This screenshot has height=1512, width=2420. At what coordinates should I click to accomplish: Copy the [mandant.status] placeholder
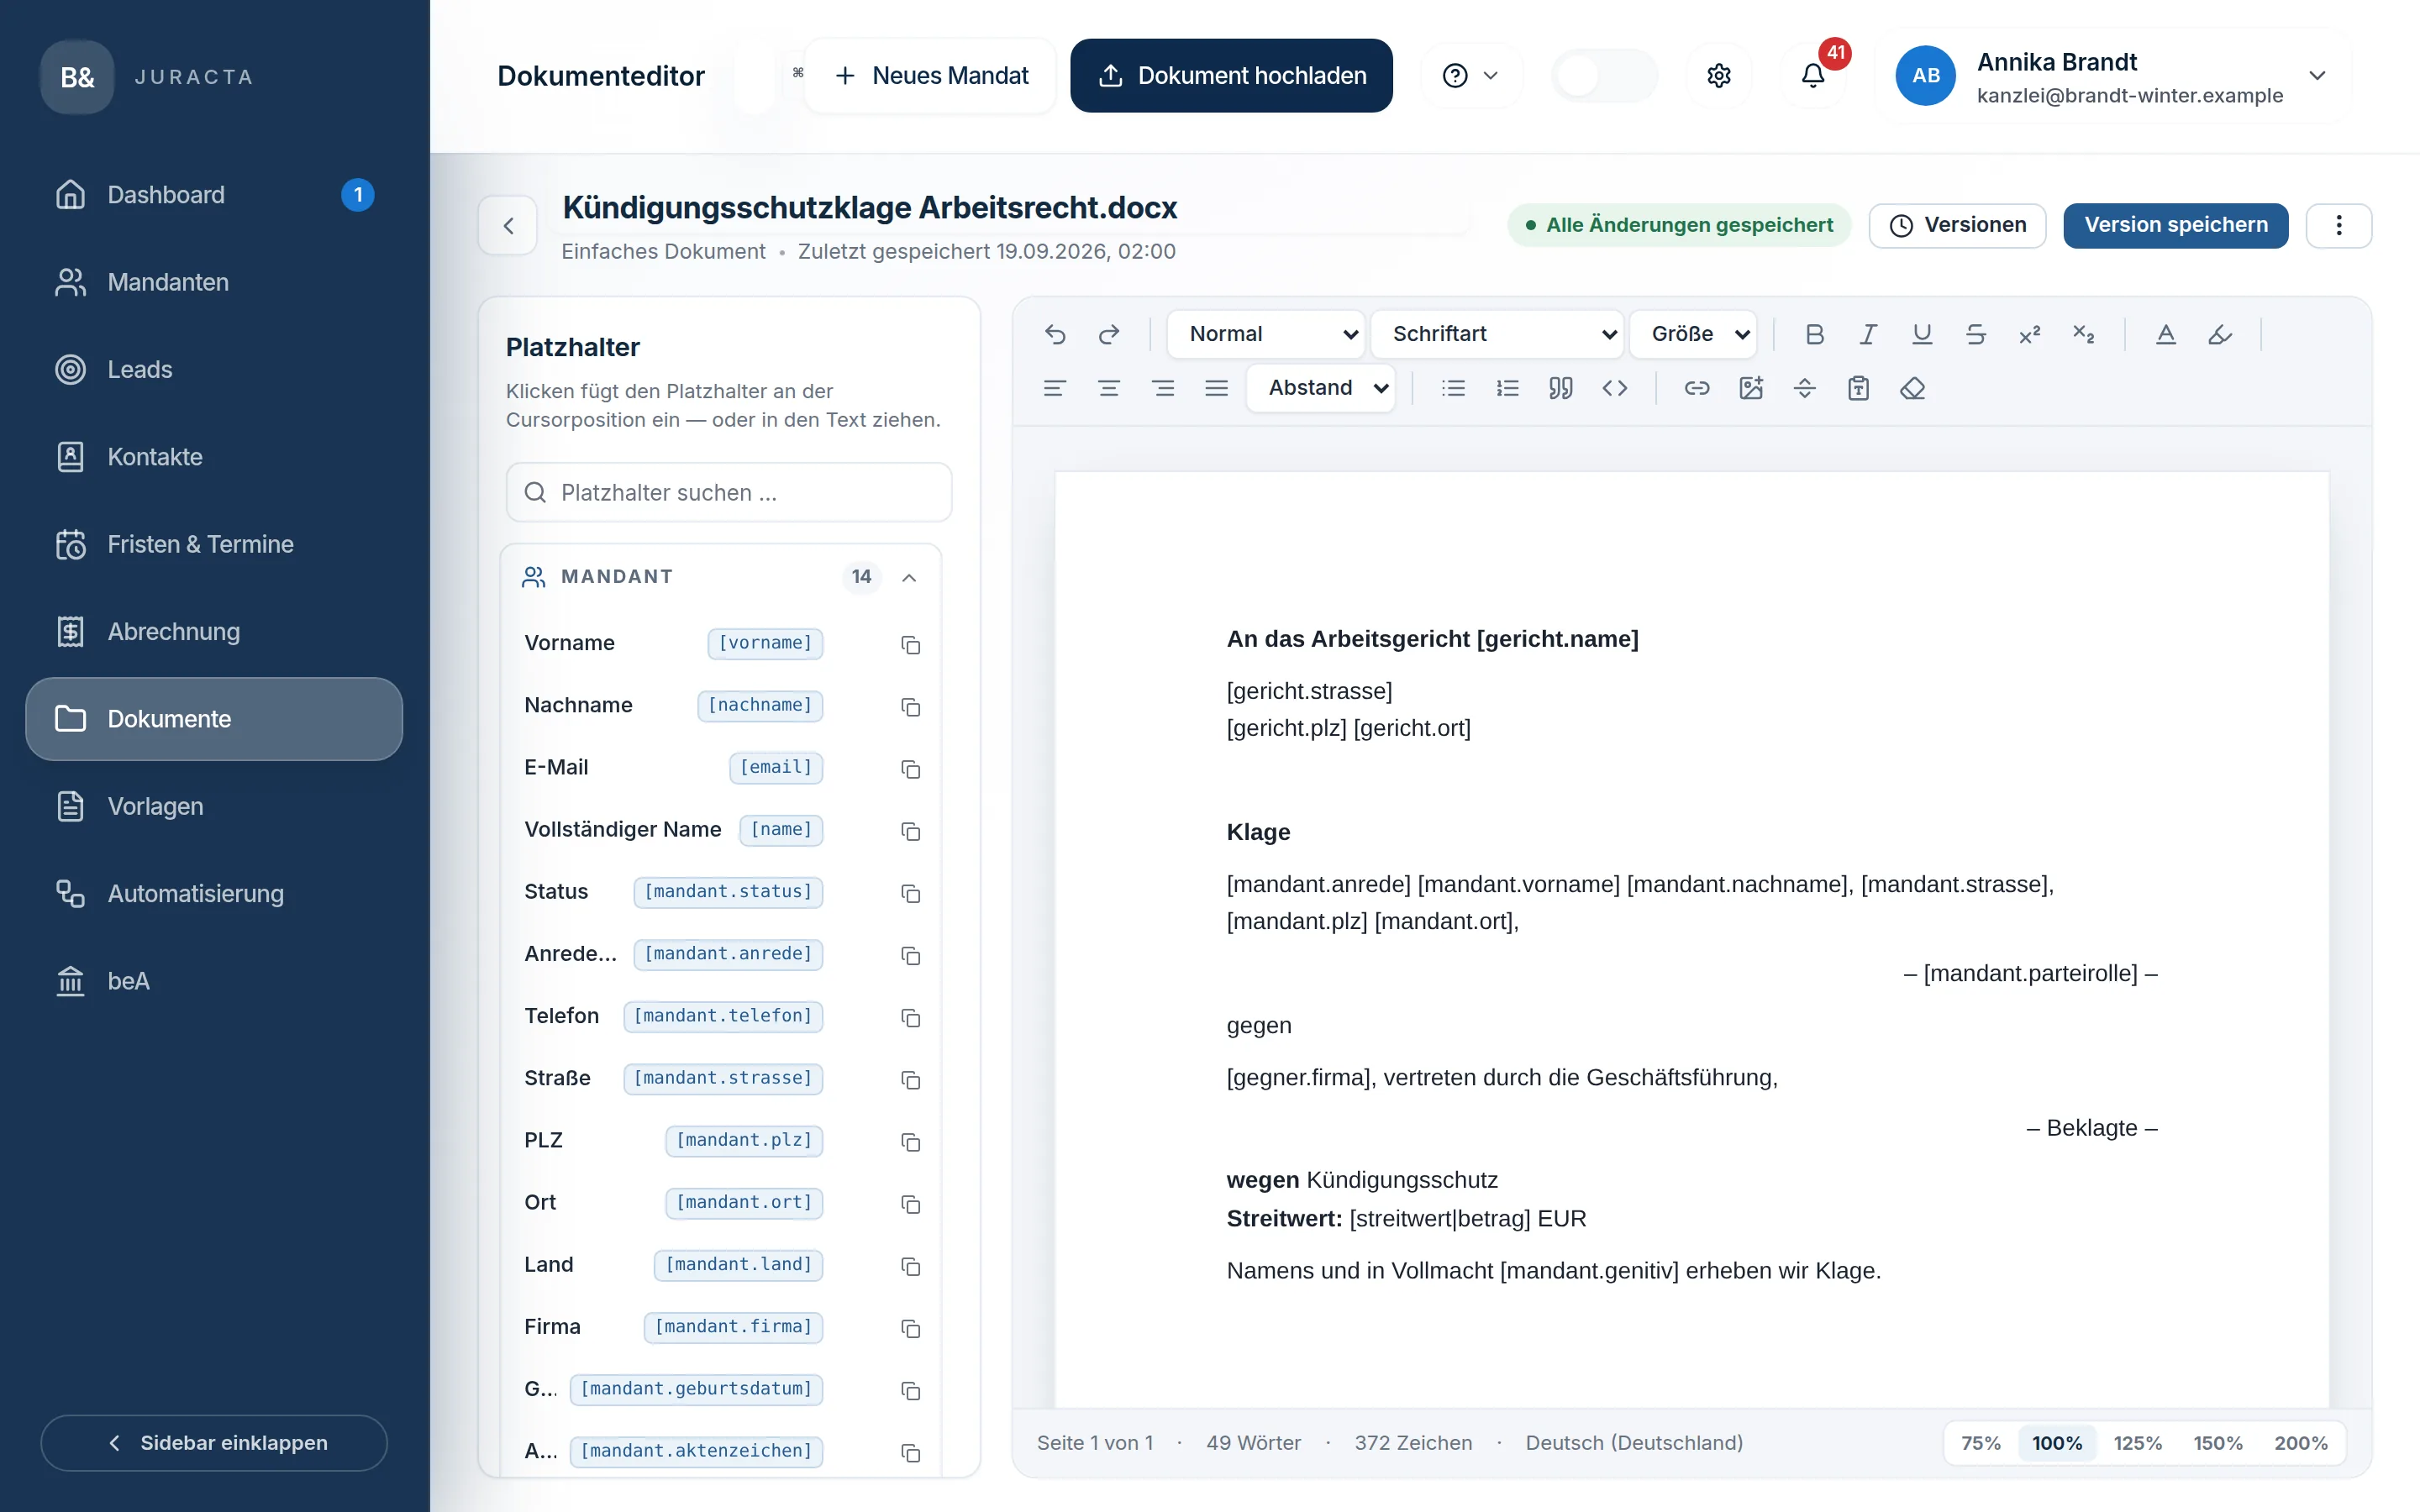pyautogui.click(x=910, y=893)
